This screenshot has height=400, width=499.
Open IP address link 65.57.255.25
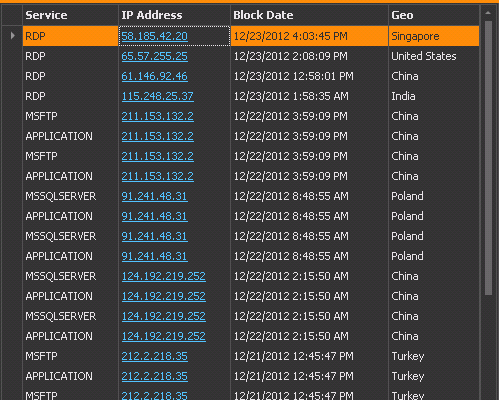[154, 56]
